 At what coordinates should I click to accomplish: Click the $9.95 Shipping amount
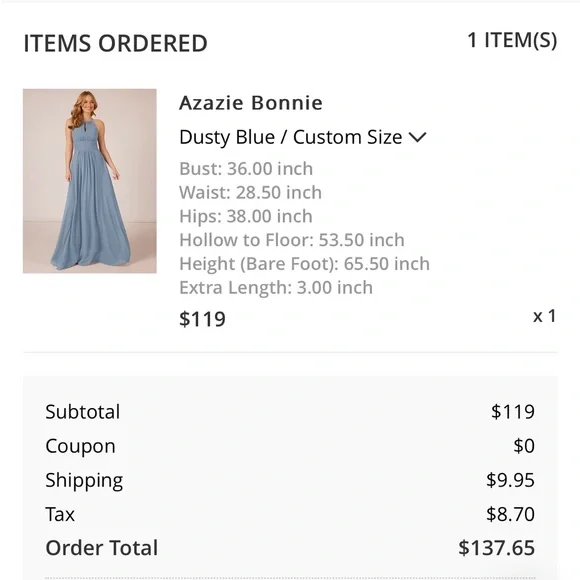(x=510, y=480)
